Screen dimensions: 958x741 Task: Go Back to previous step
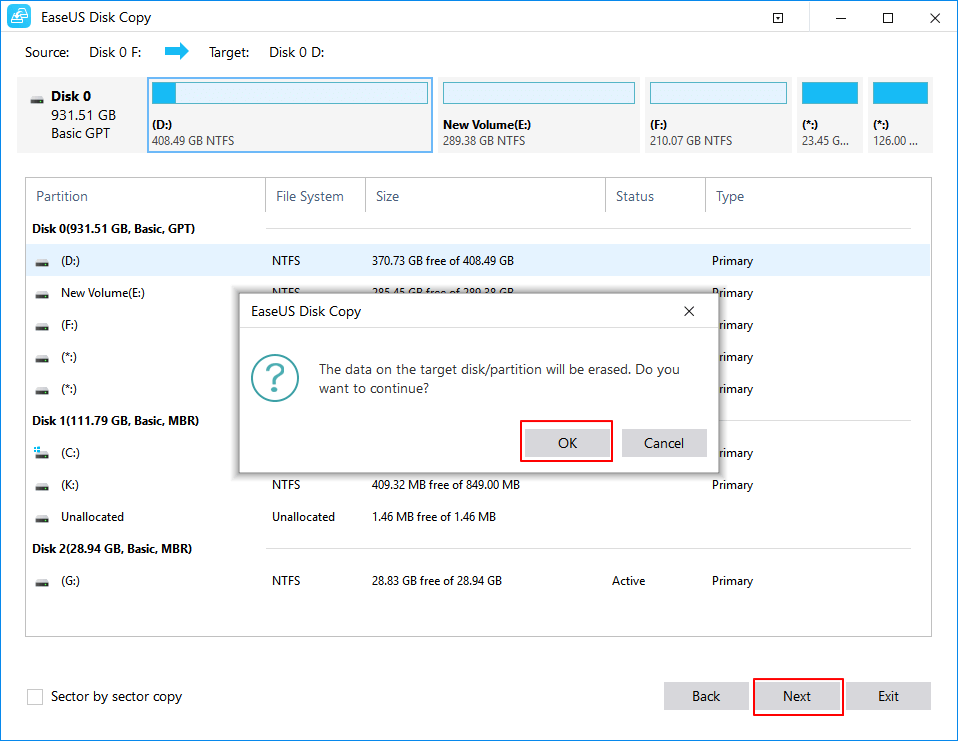point(706,696)
